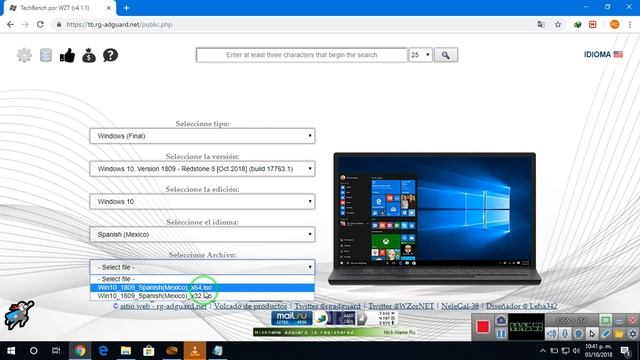The height and width of the screenshot is (360, 640).
Task: Open the Seleccione la edición dropdown
Action: 202,202
